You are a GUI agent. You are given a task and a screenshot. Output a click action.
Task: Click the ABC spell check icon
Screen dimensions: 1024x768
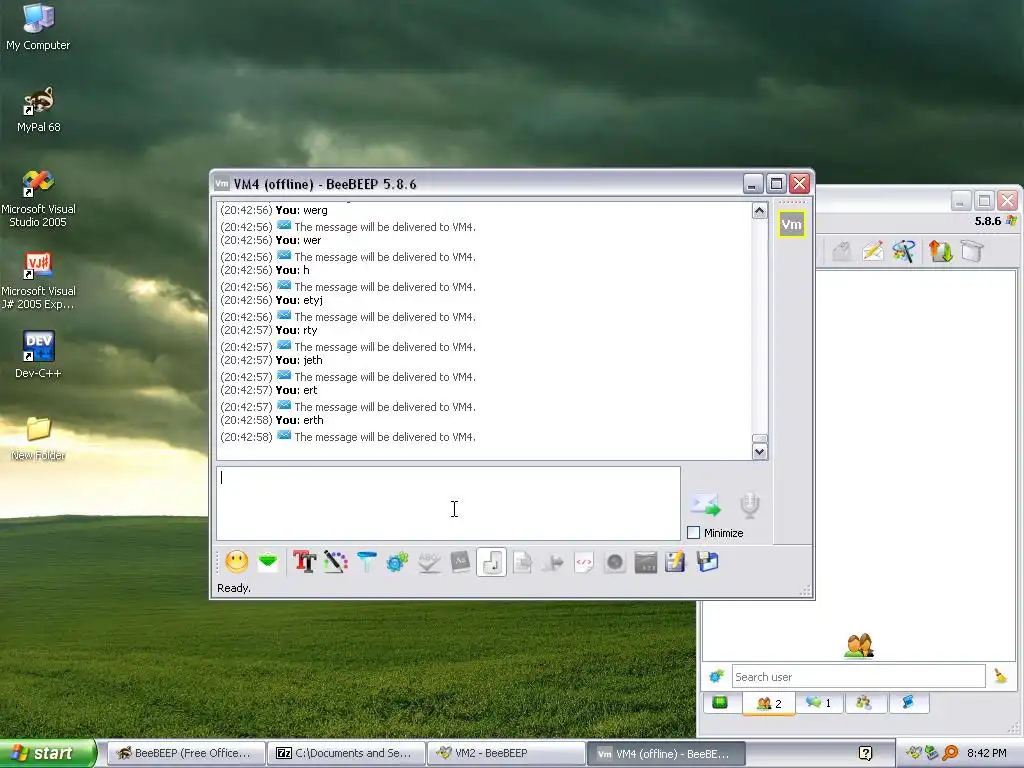428,562
